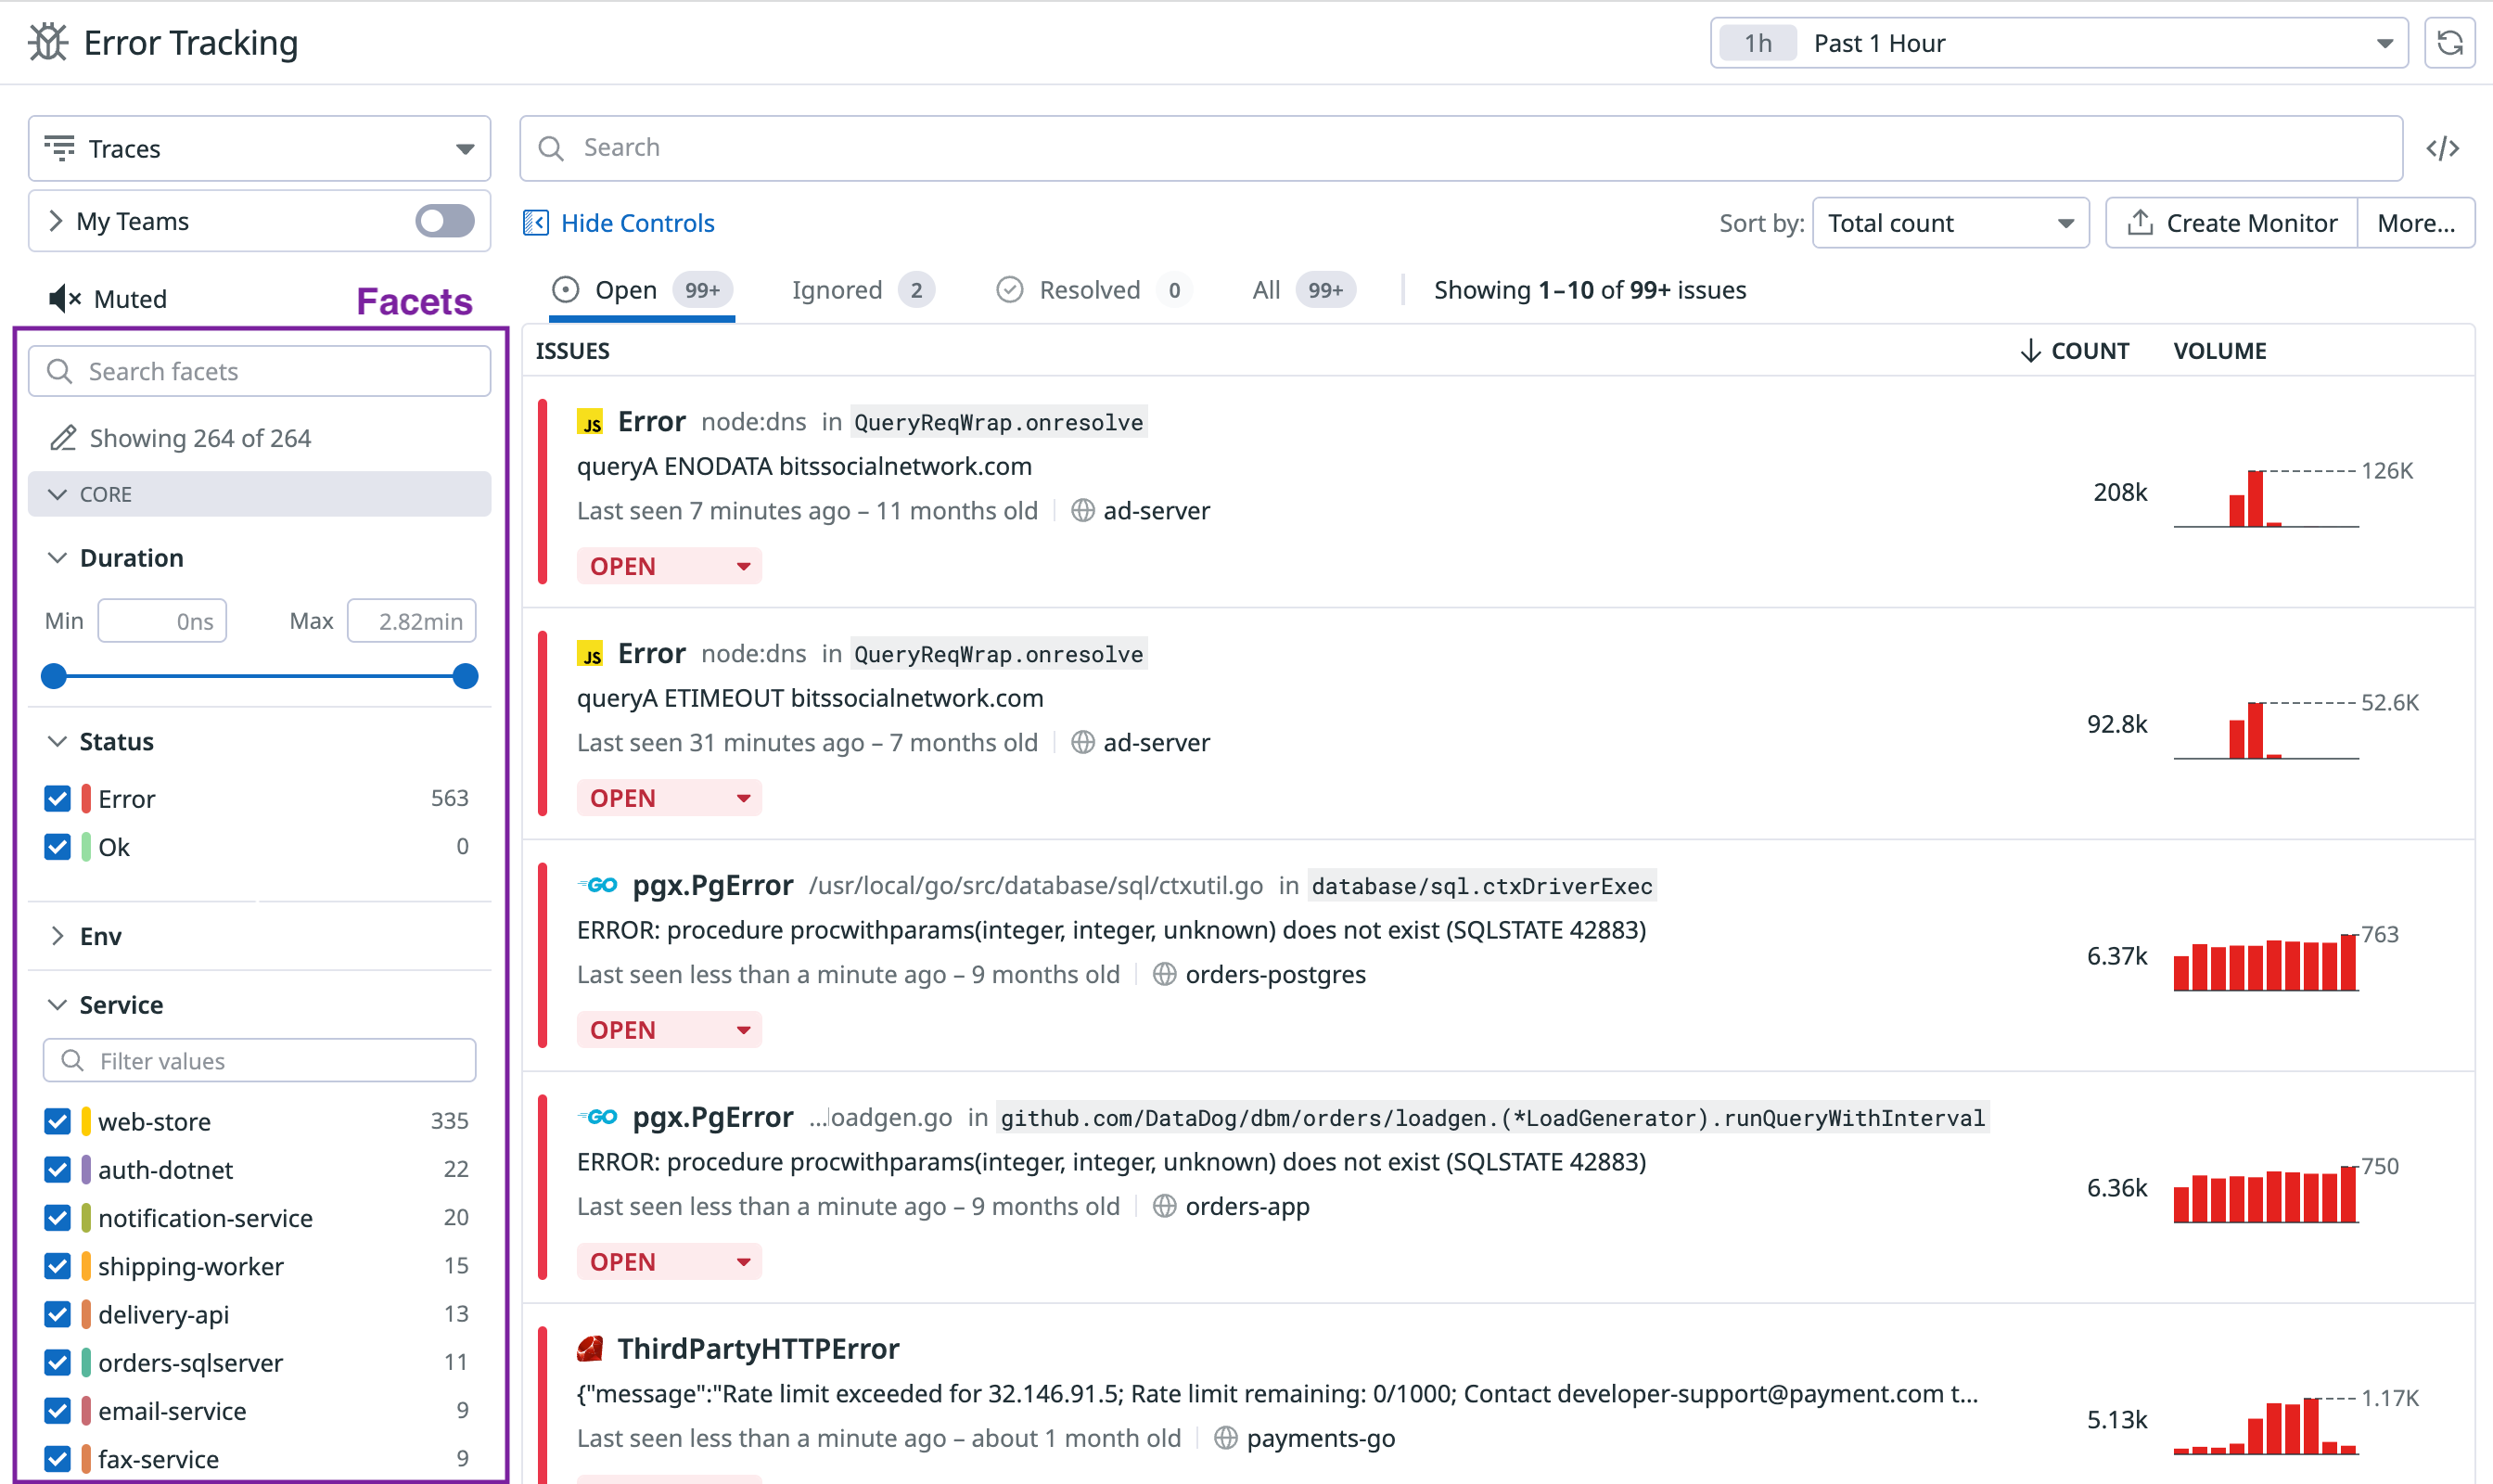Image resolution: width=2493 pixels, height=1484 pixels.
Task: Click the More... button
Action: tap(2415, 223)
